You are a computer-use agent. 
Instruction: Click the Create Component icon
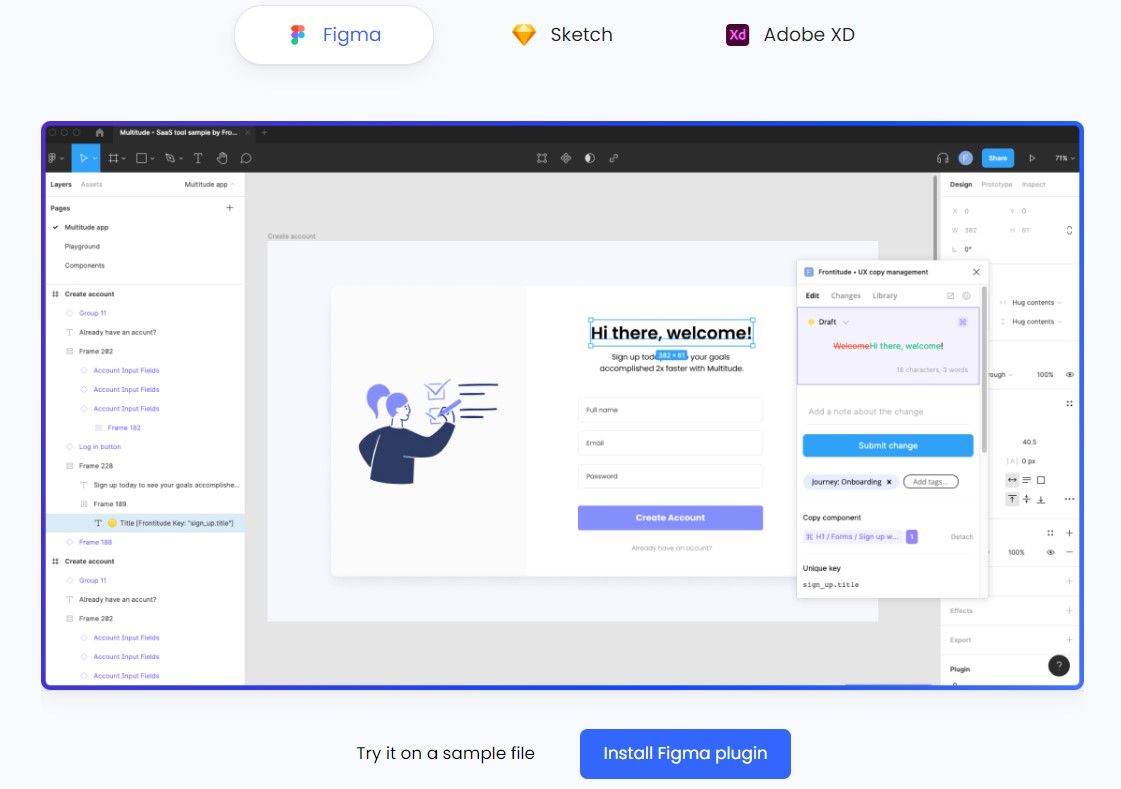click(x=566, y=158)
